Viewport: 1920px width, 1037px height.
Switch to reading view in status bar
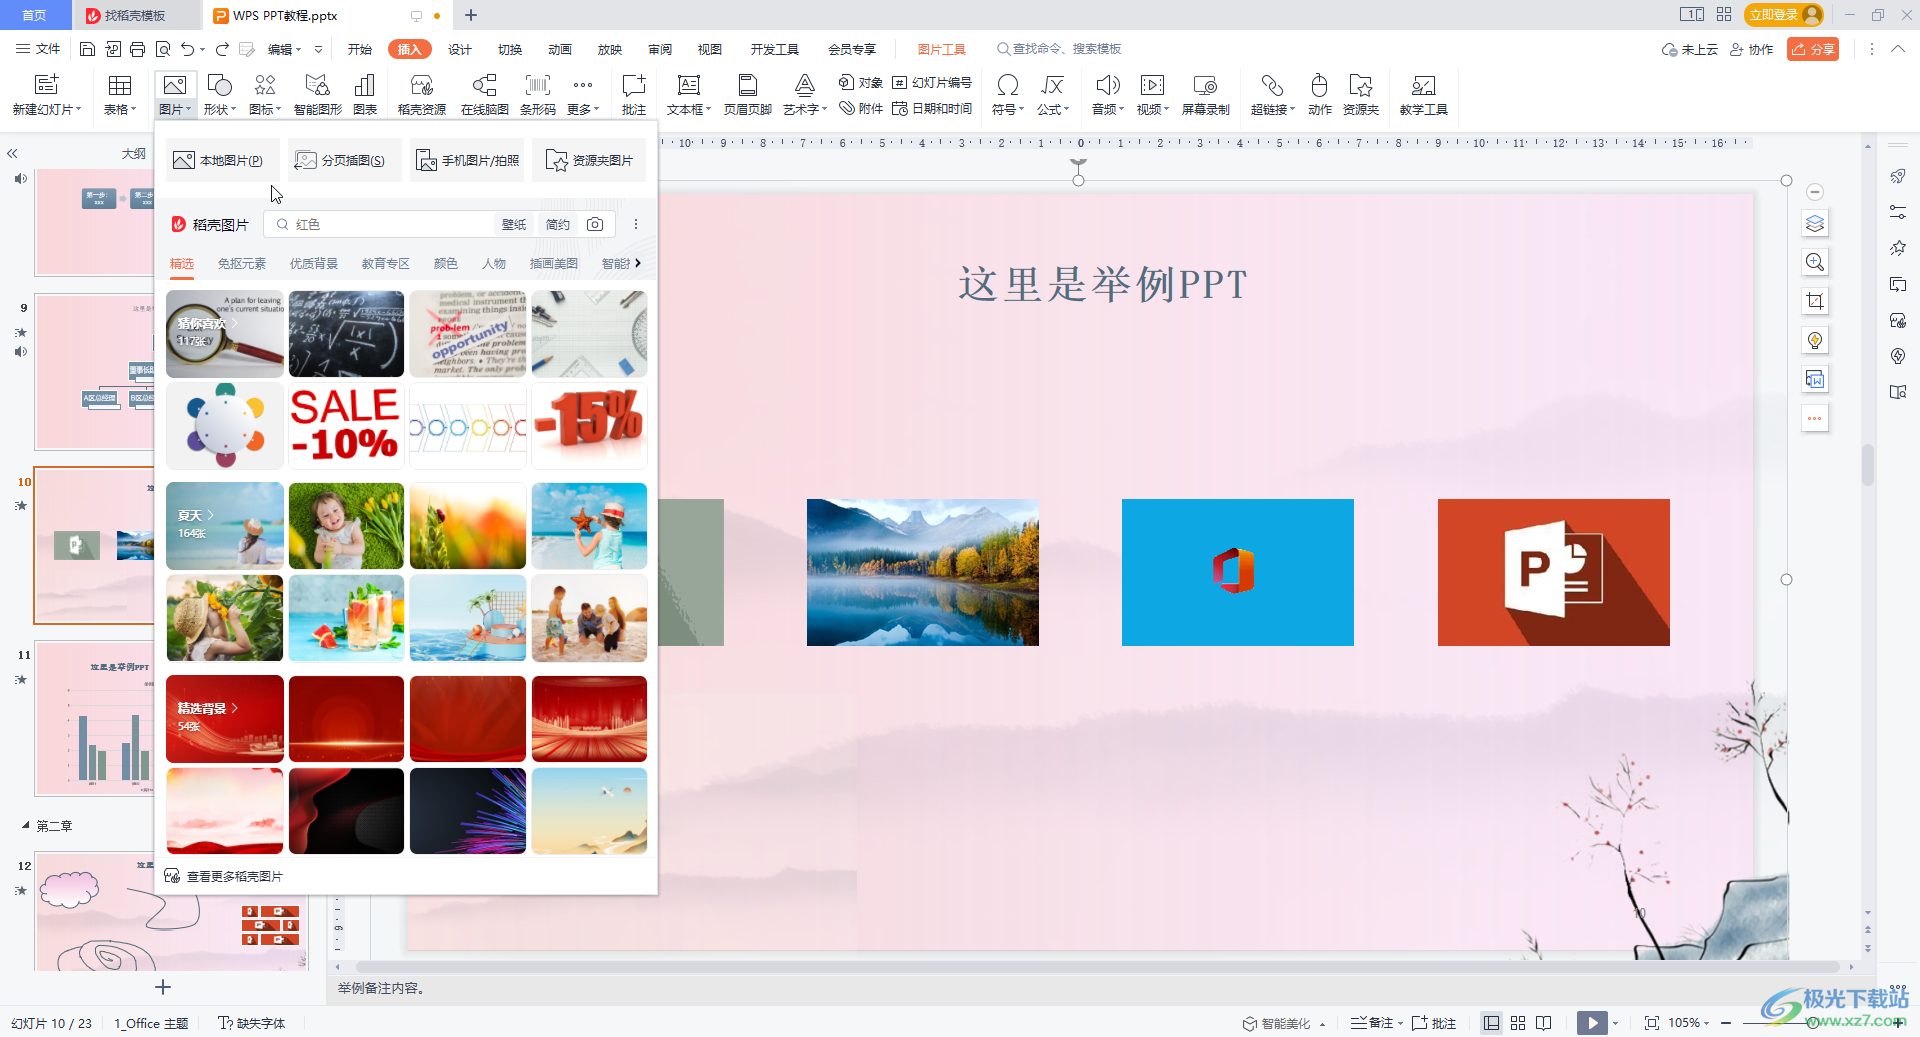(1544, 1023)
